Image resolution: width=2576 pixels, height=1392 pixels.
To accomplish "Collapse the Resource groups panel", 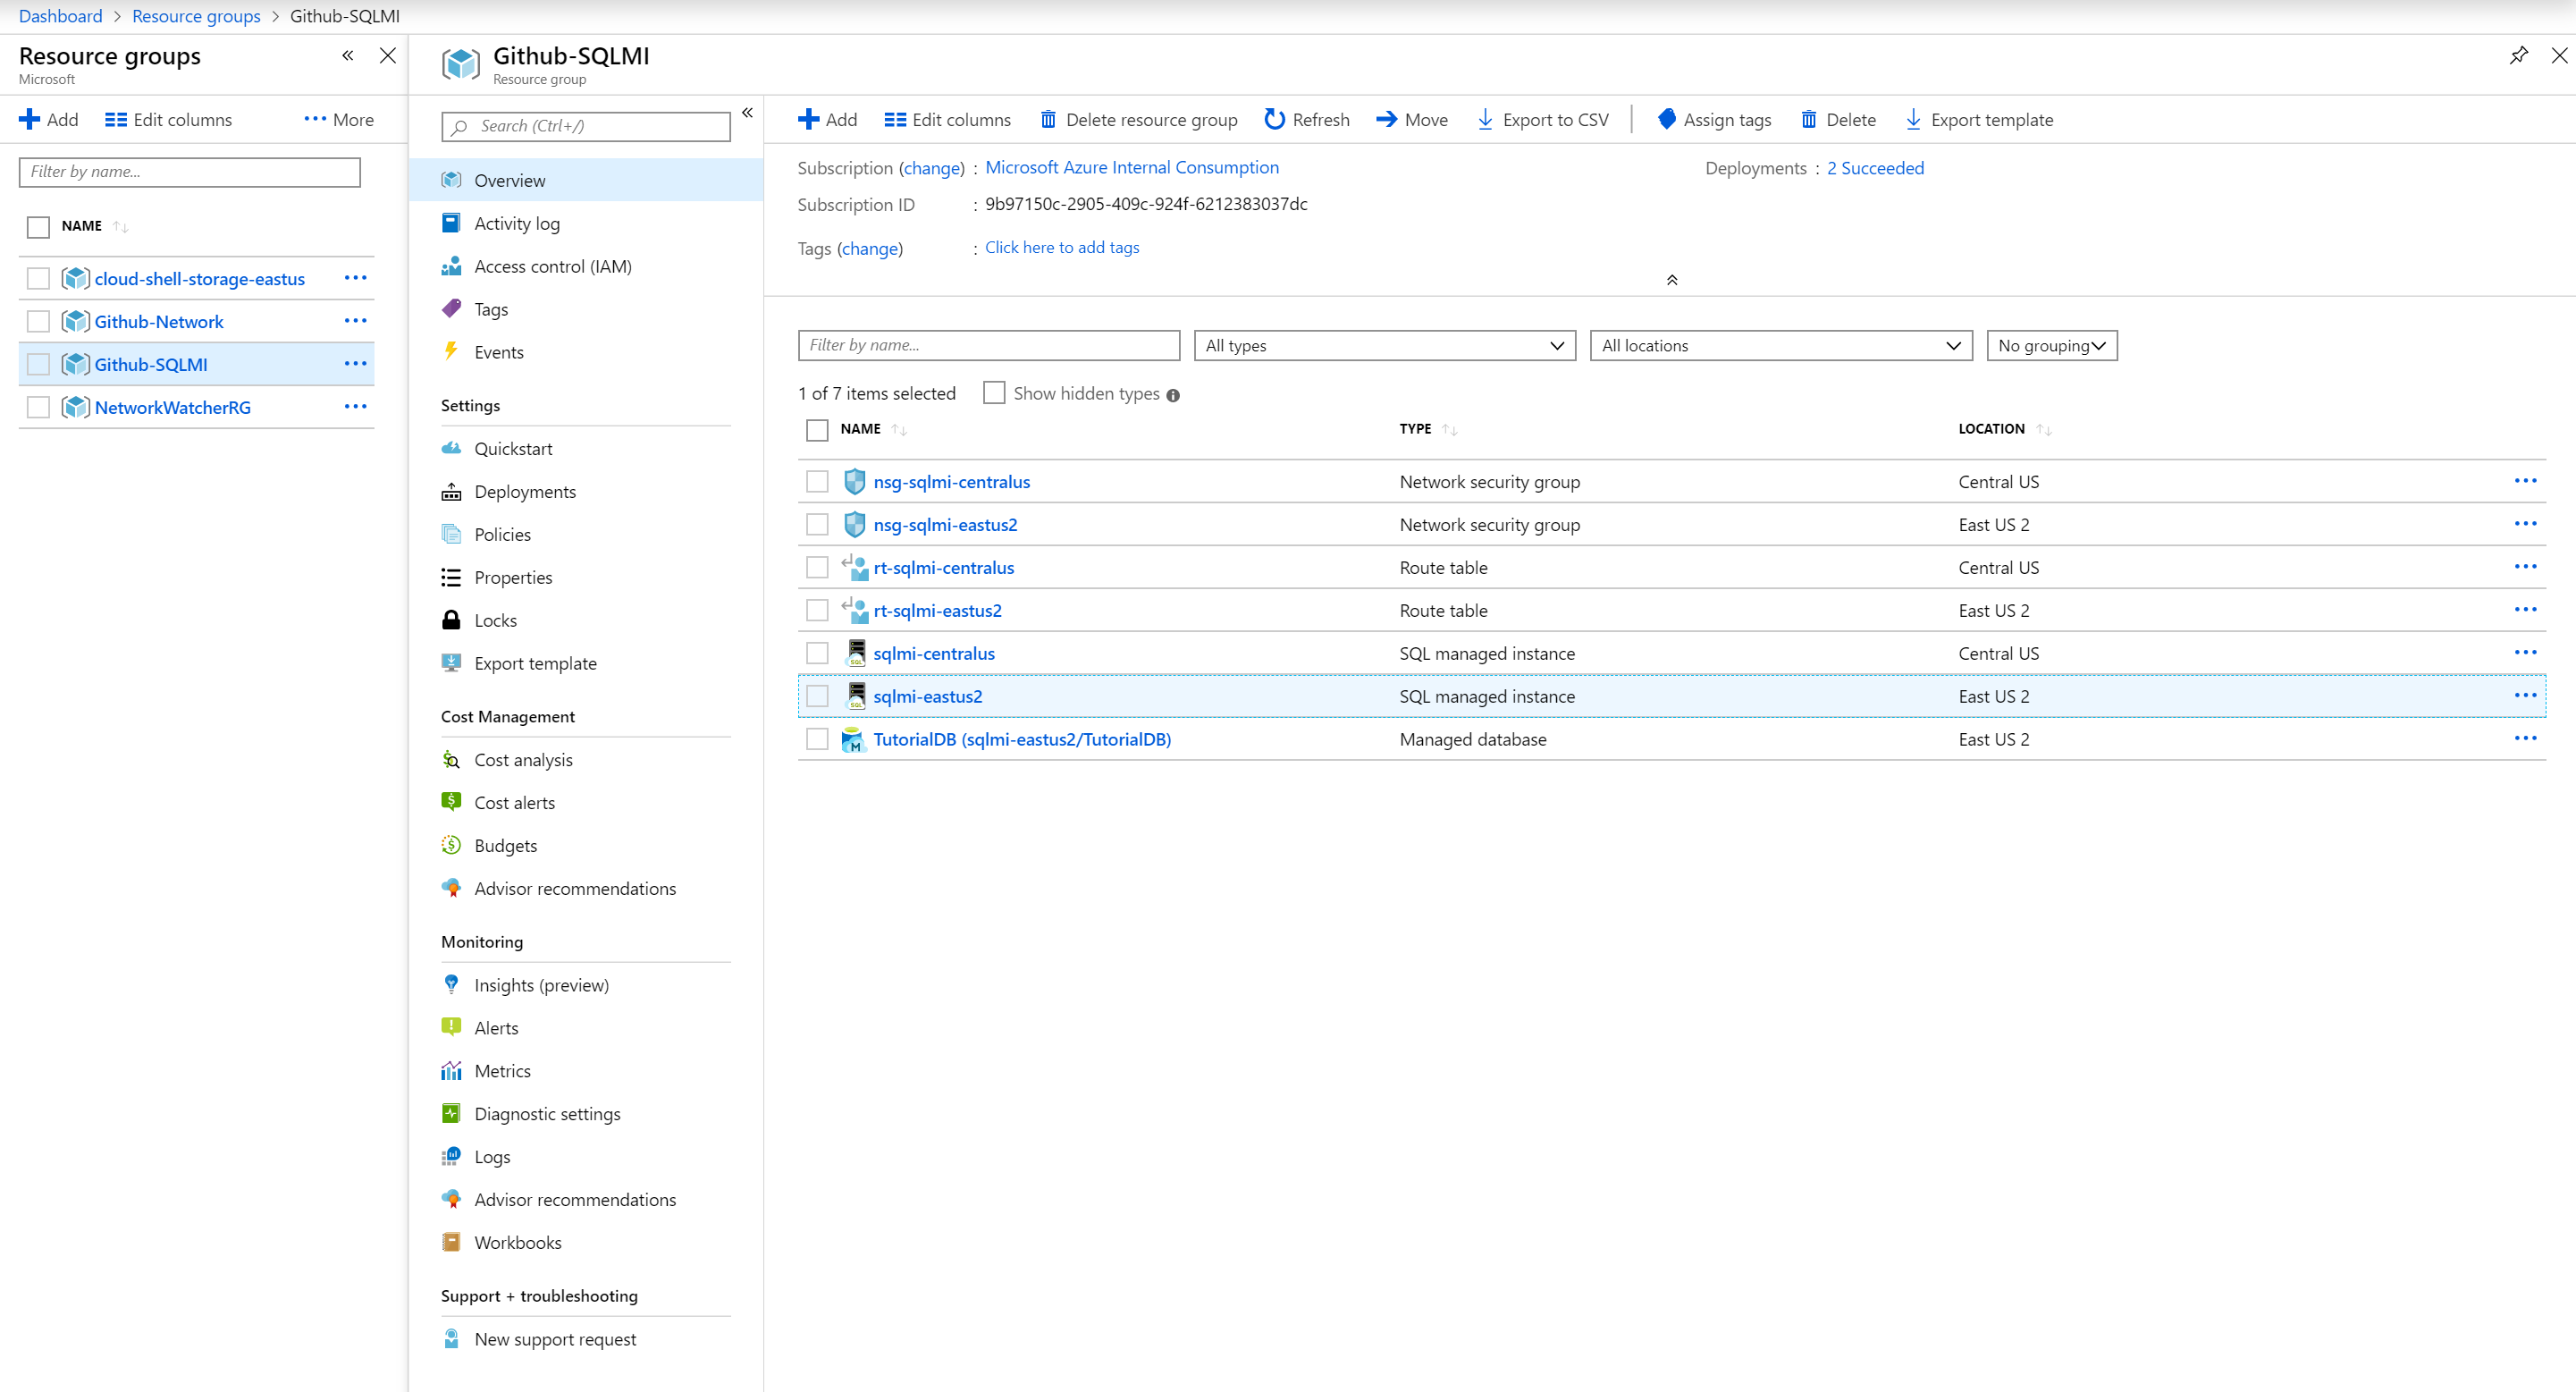I will point(347,55).
